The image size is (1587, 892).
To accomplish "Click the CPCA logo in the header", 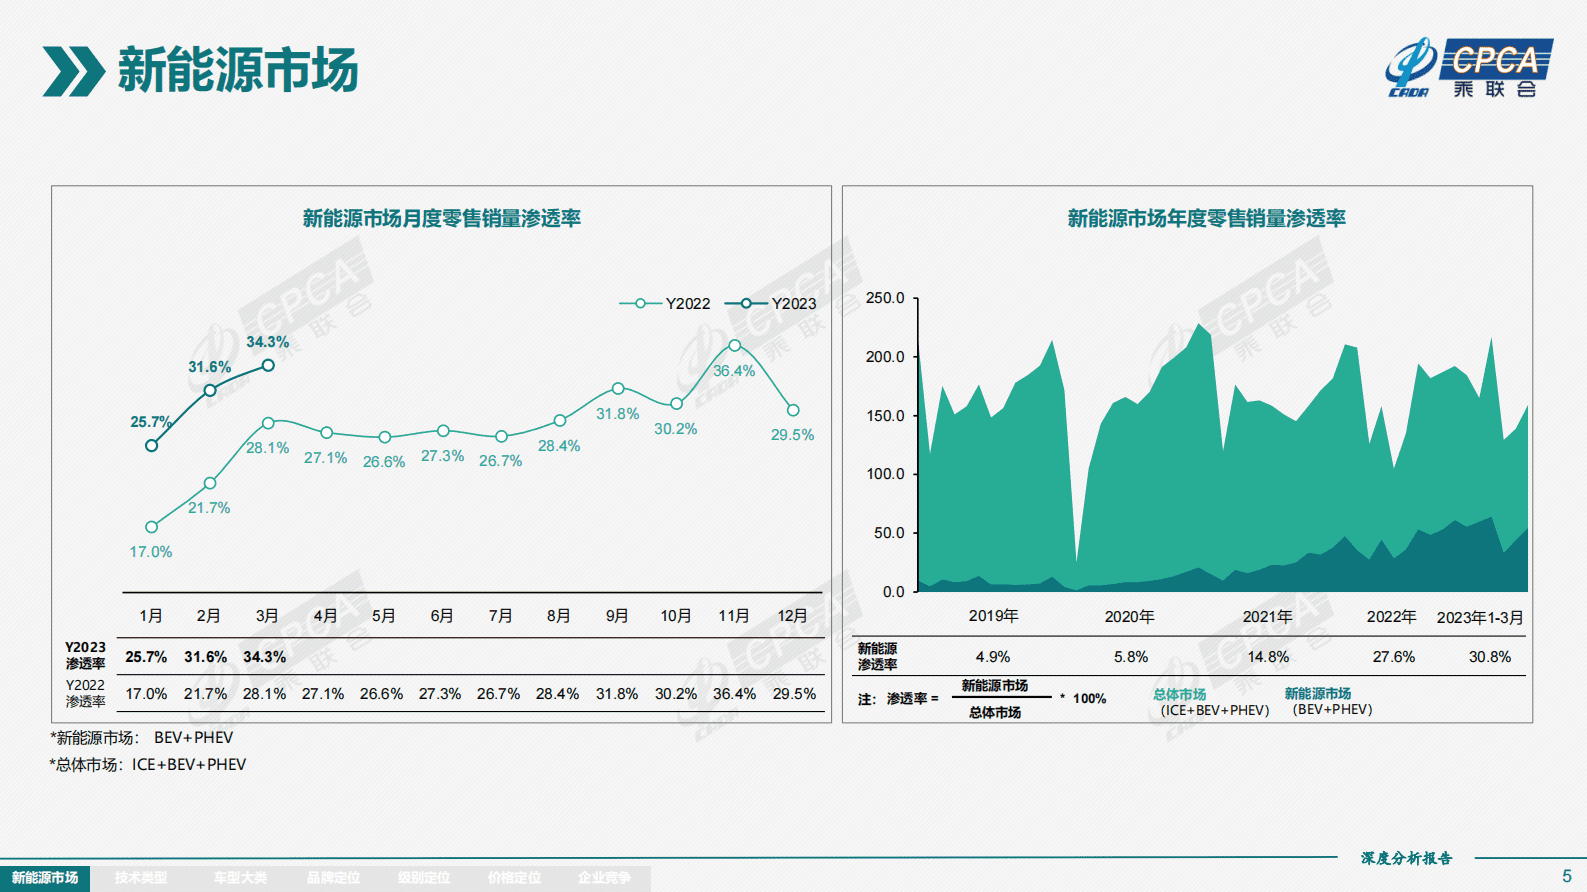I will [x=1468, y=68].
